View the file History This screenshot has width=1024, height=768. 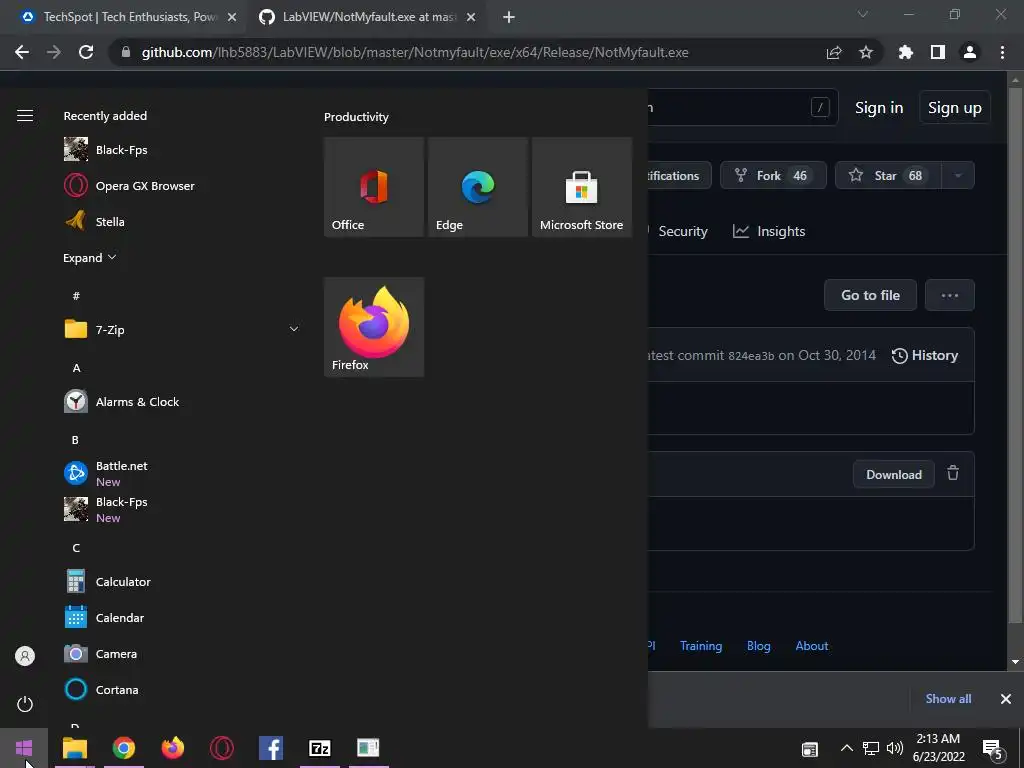pyautogui.click(x=925, y=355)
